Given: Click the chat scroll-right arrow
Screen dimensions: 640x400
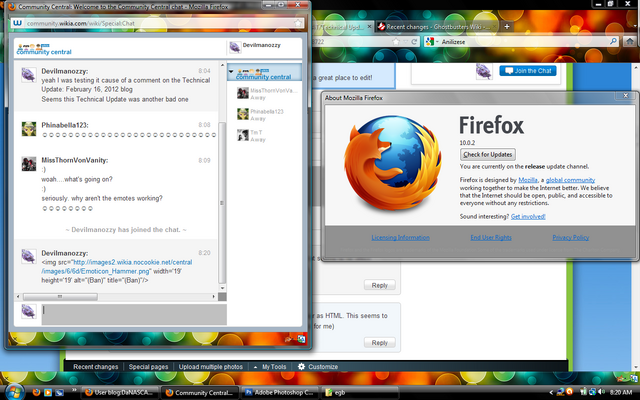Looking at the screenshot, I should coord(213,297).
